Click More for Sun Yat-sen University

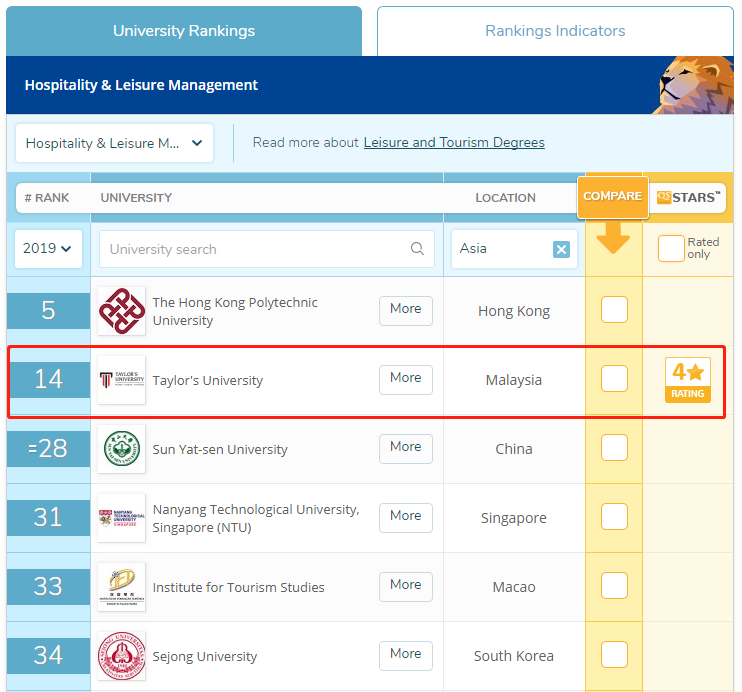tap(406, 448)
